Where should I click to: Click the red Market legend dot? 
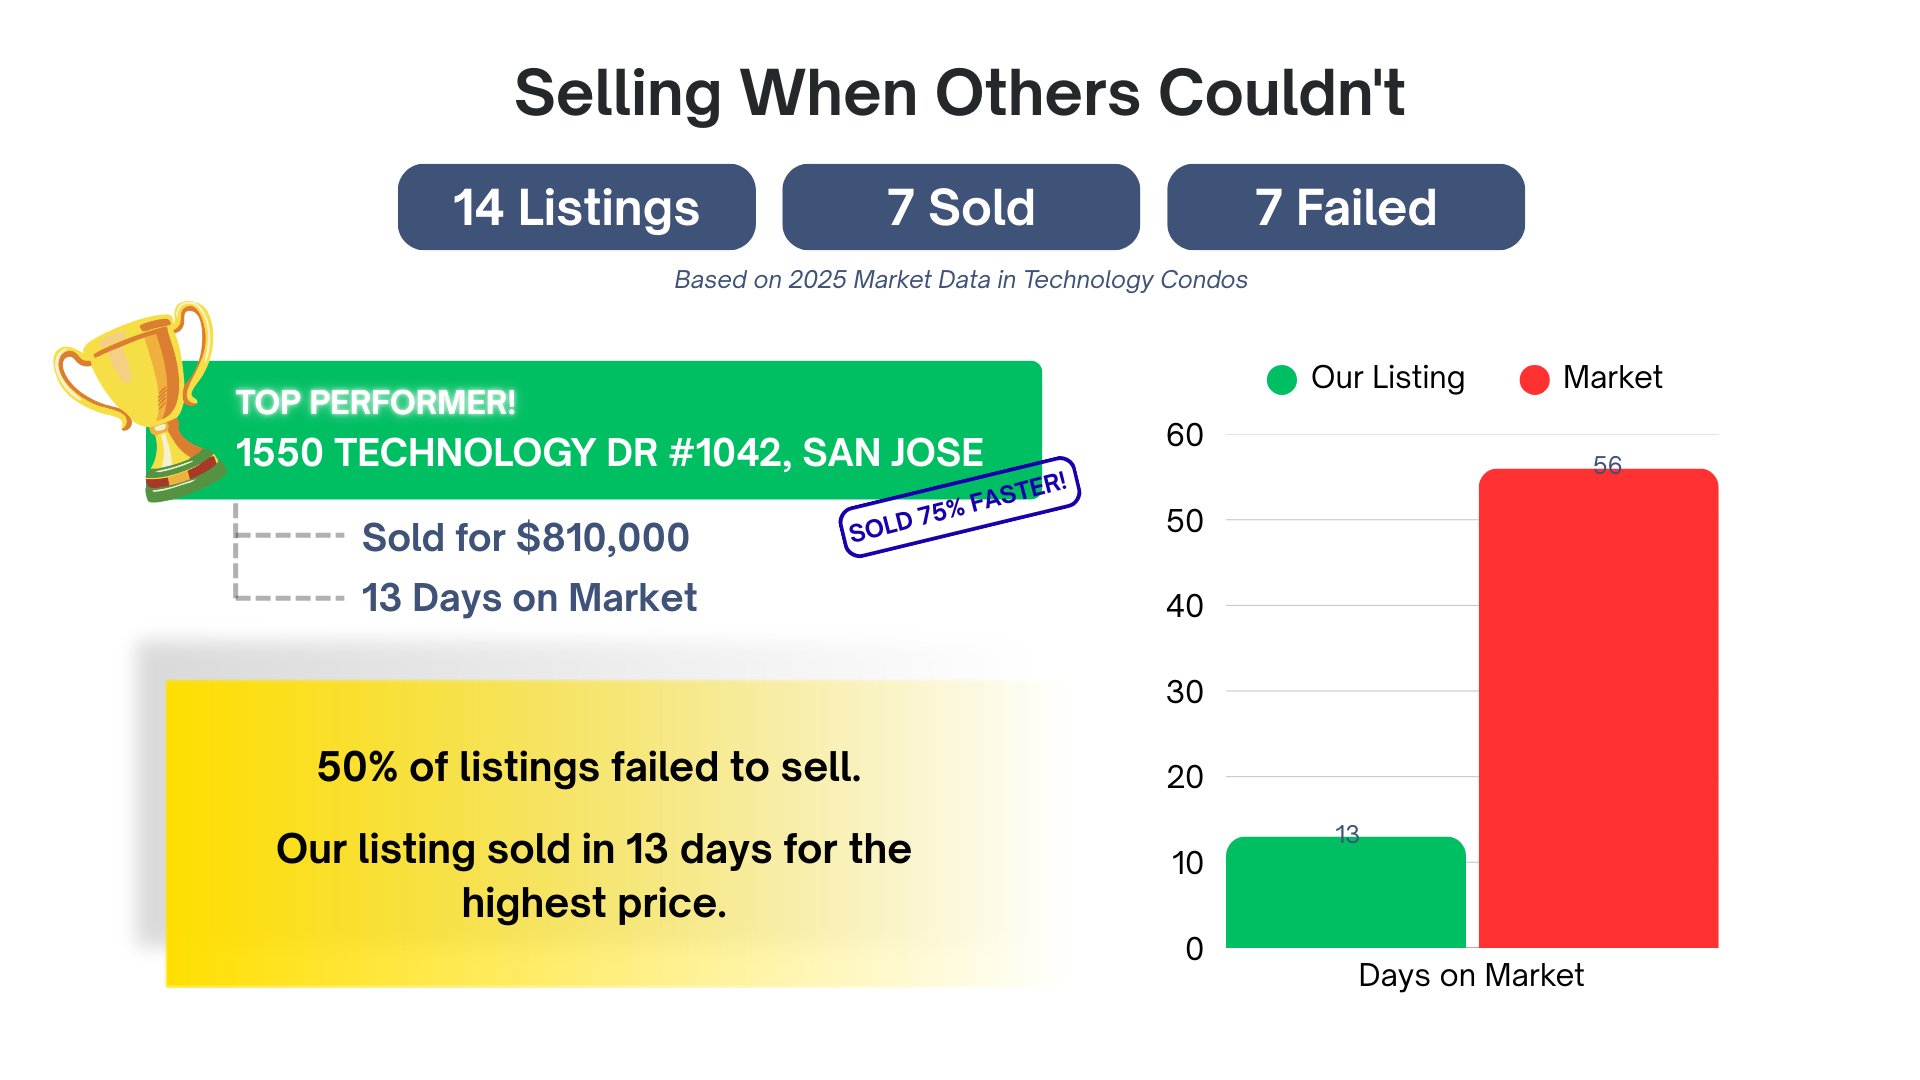[x=1534, y=379]
